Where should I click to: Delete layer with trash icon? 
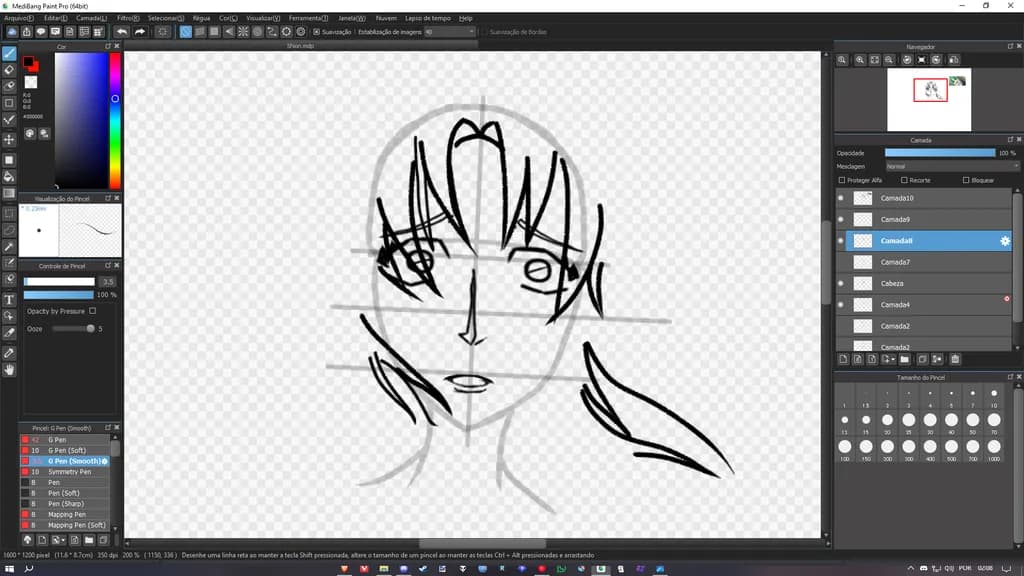955,359
